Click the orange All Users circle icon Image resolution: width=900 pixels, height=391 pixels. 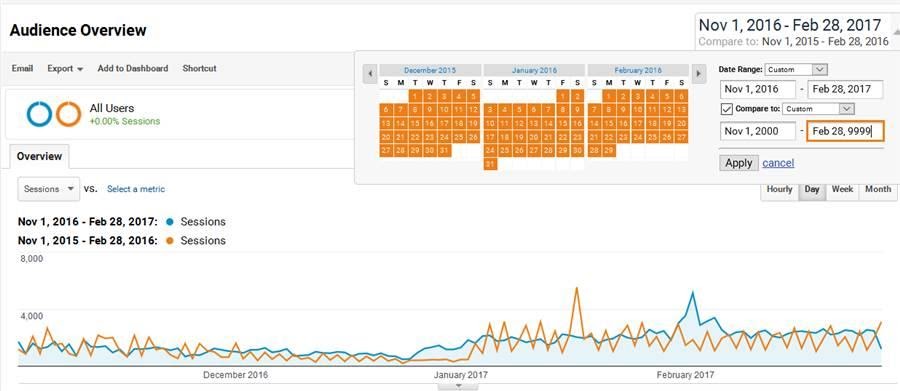[68, 114]
